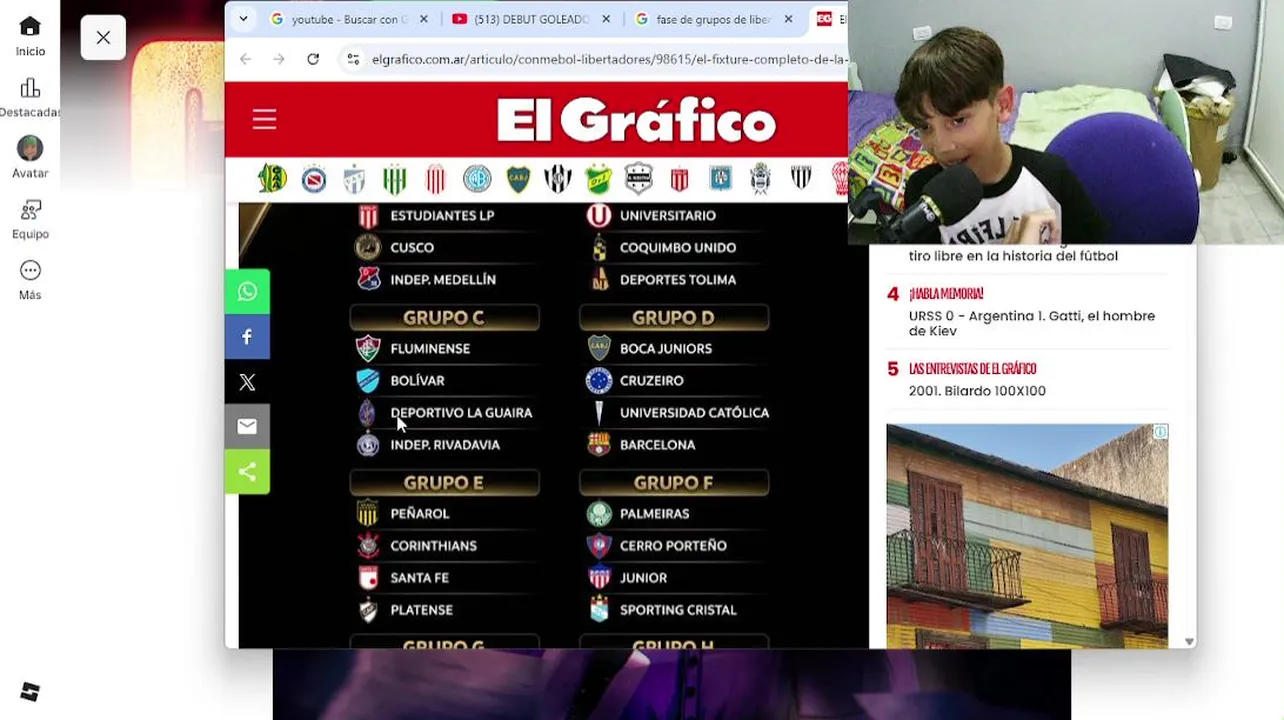
Task: Select the Defensa y Justicia crest in team bar
Action: [x=598, y=179]
